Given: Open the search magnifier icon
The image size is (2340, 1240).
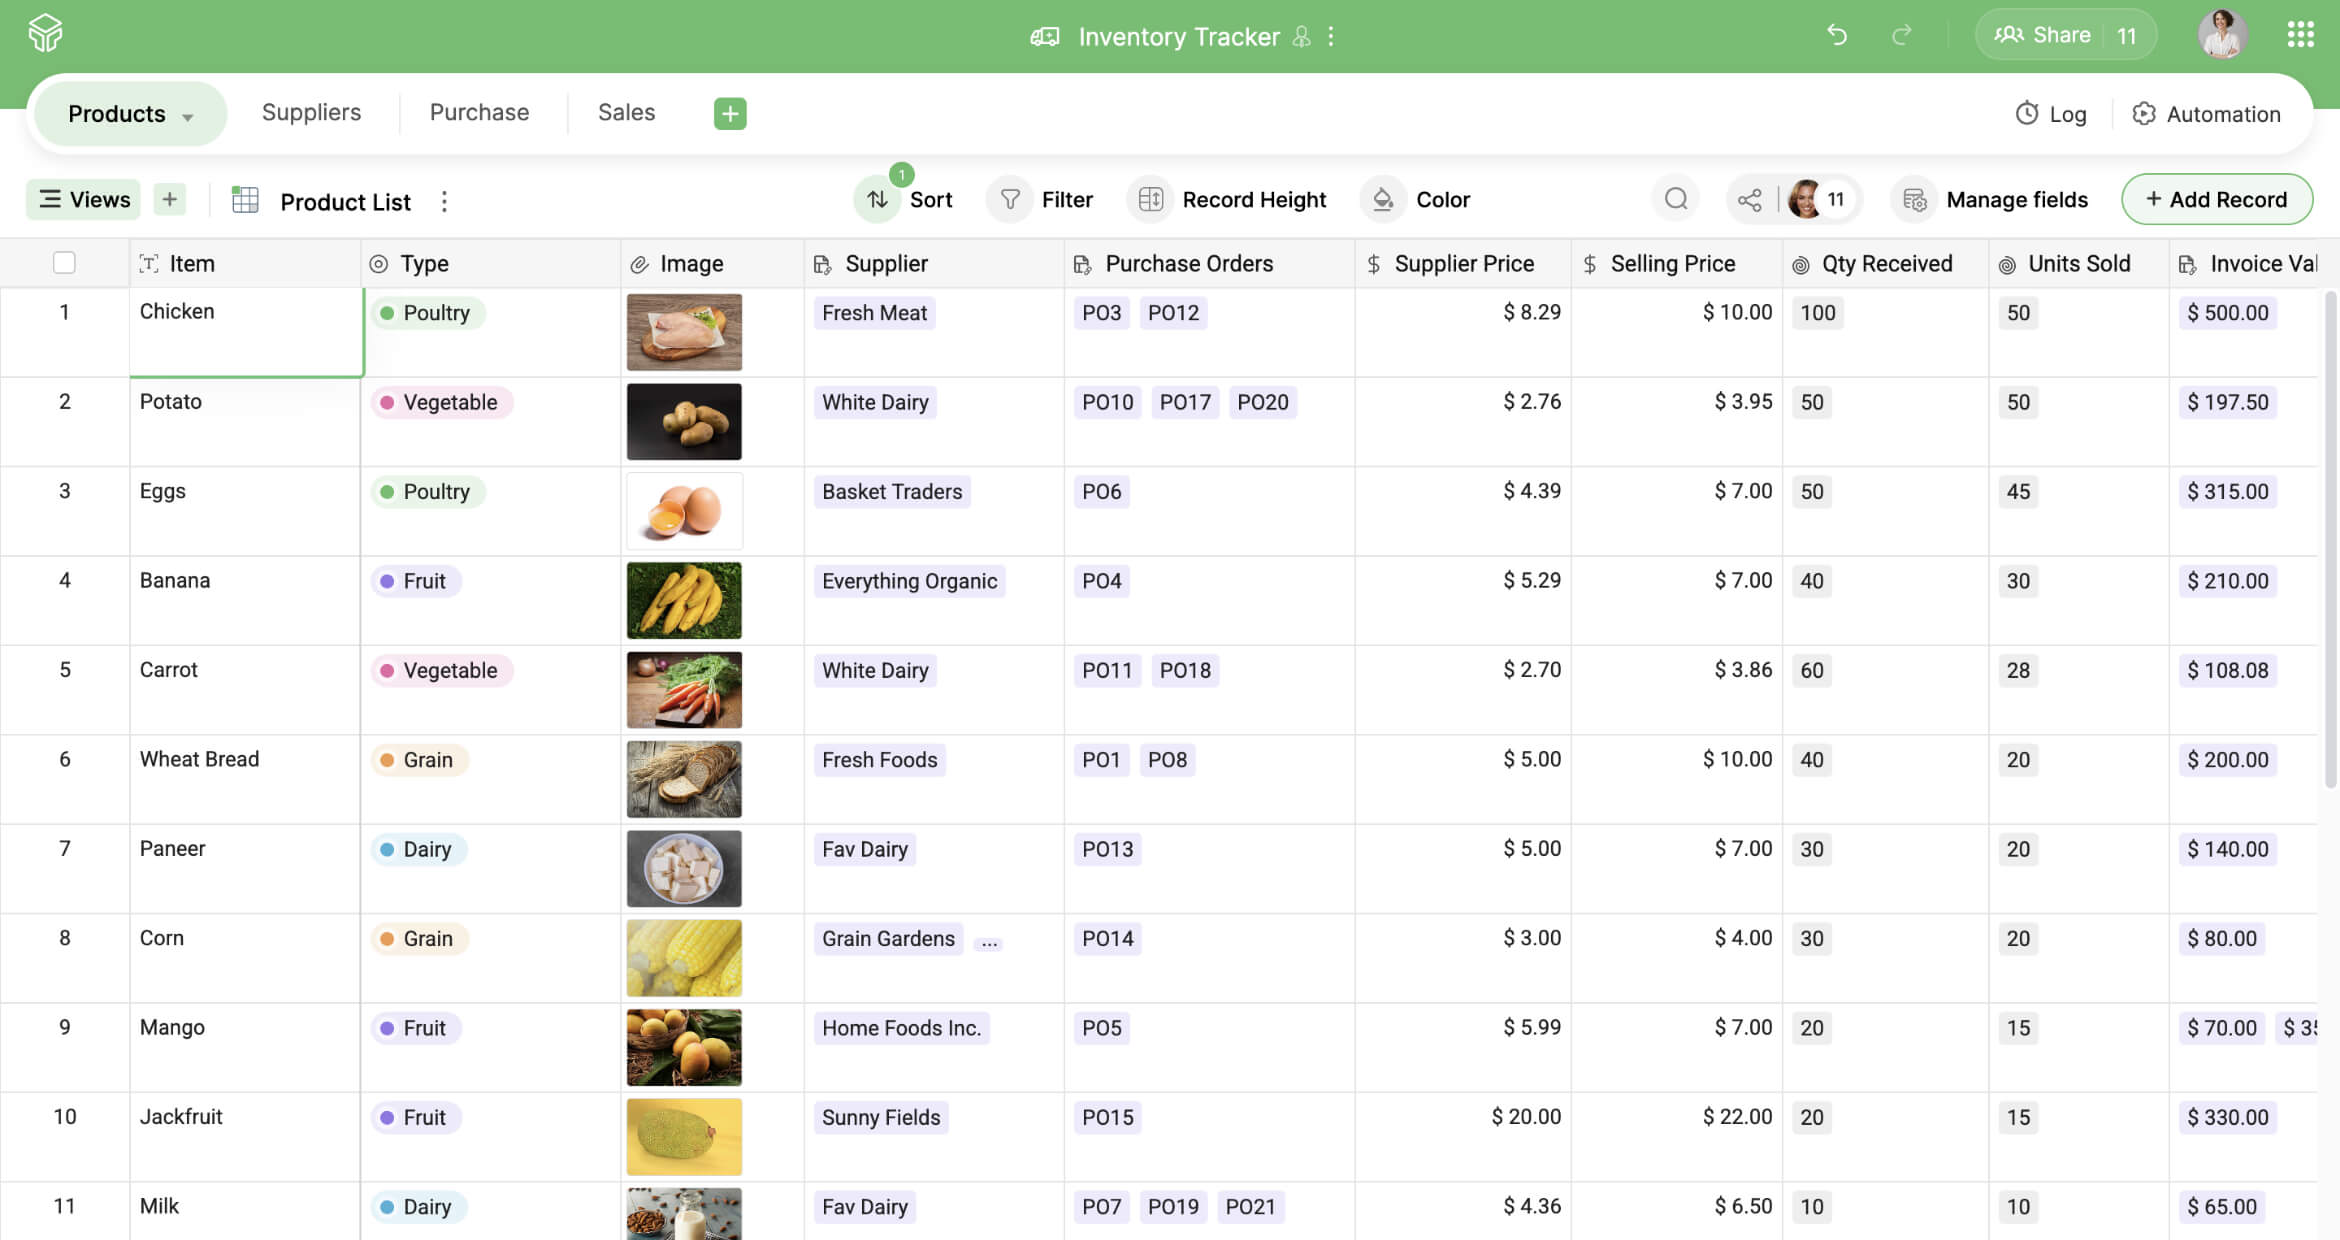Looking at the screenshot, I should click(1676, 199).
